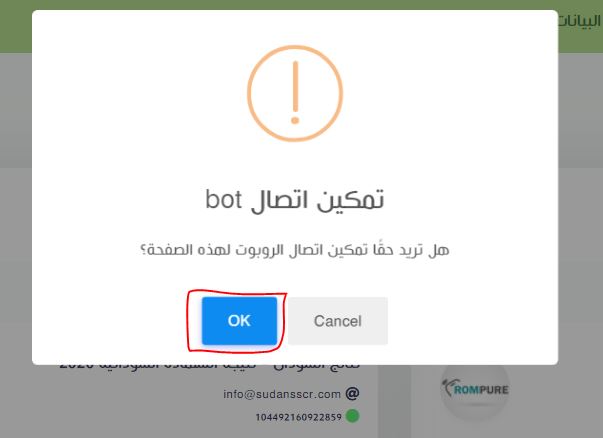This screenshot has width=603, height=438.
Task: Open the البيانات menu in the header
Action: (580, 21)
